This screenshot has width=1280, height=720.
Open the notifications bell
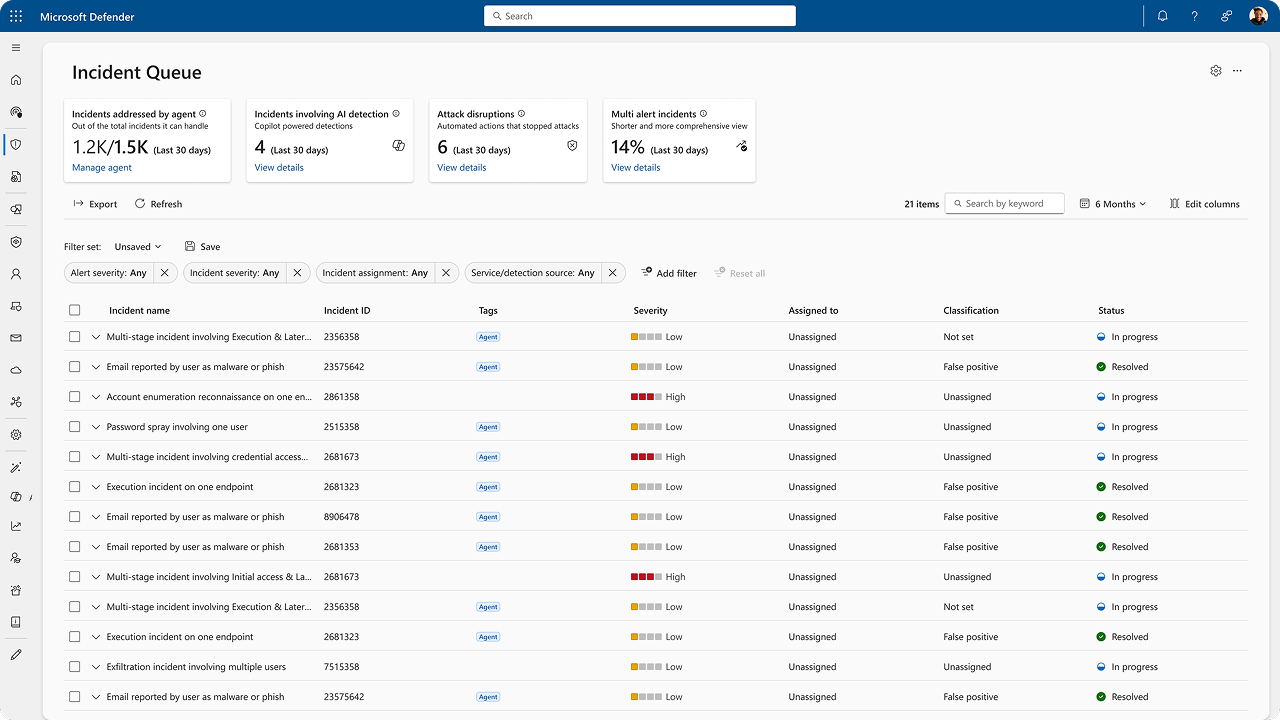[1162, 16]
